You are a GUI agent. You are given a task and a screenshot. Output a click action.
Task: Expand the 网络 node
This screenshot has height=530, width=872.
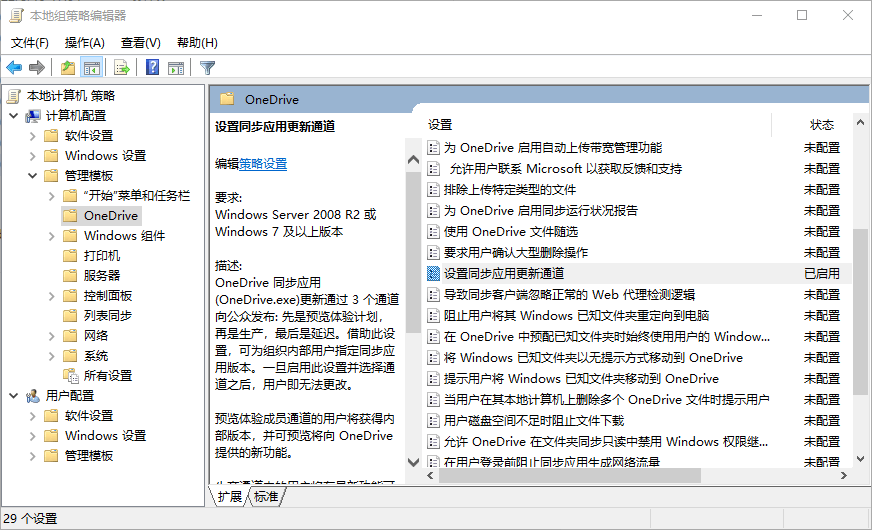click(x=51, y=336)
